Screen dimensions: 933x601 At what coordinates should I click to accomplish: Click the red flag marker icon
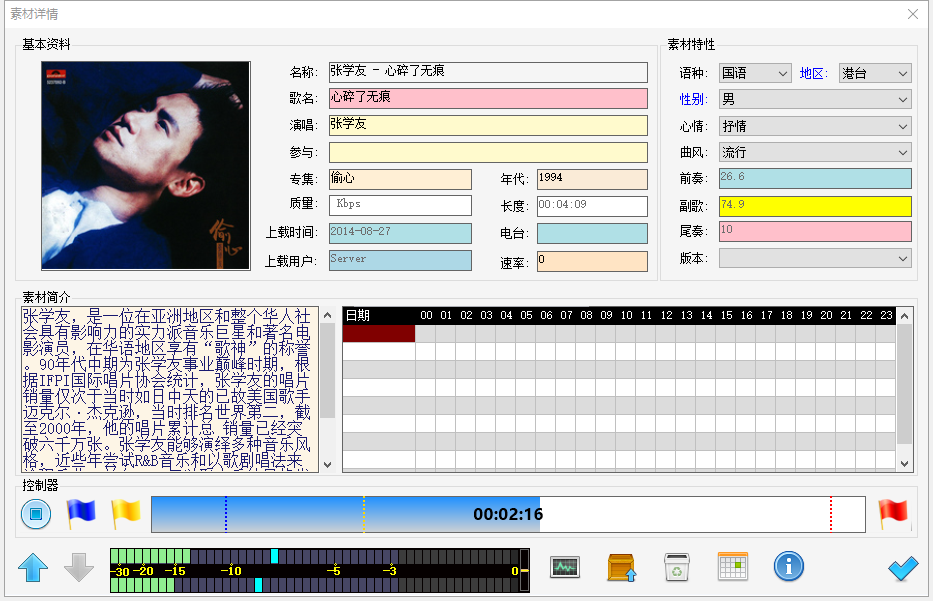tap(892, 514)
